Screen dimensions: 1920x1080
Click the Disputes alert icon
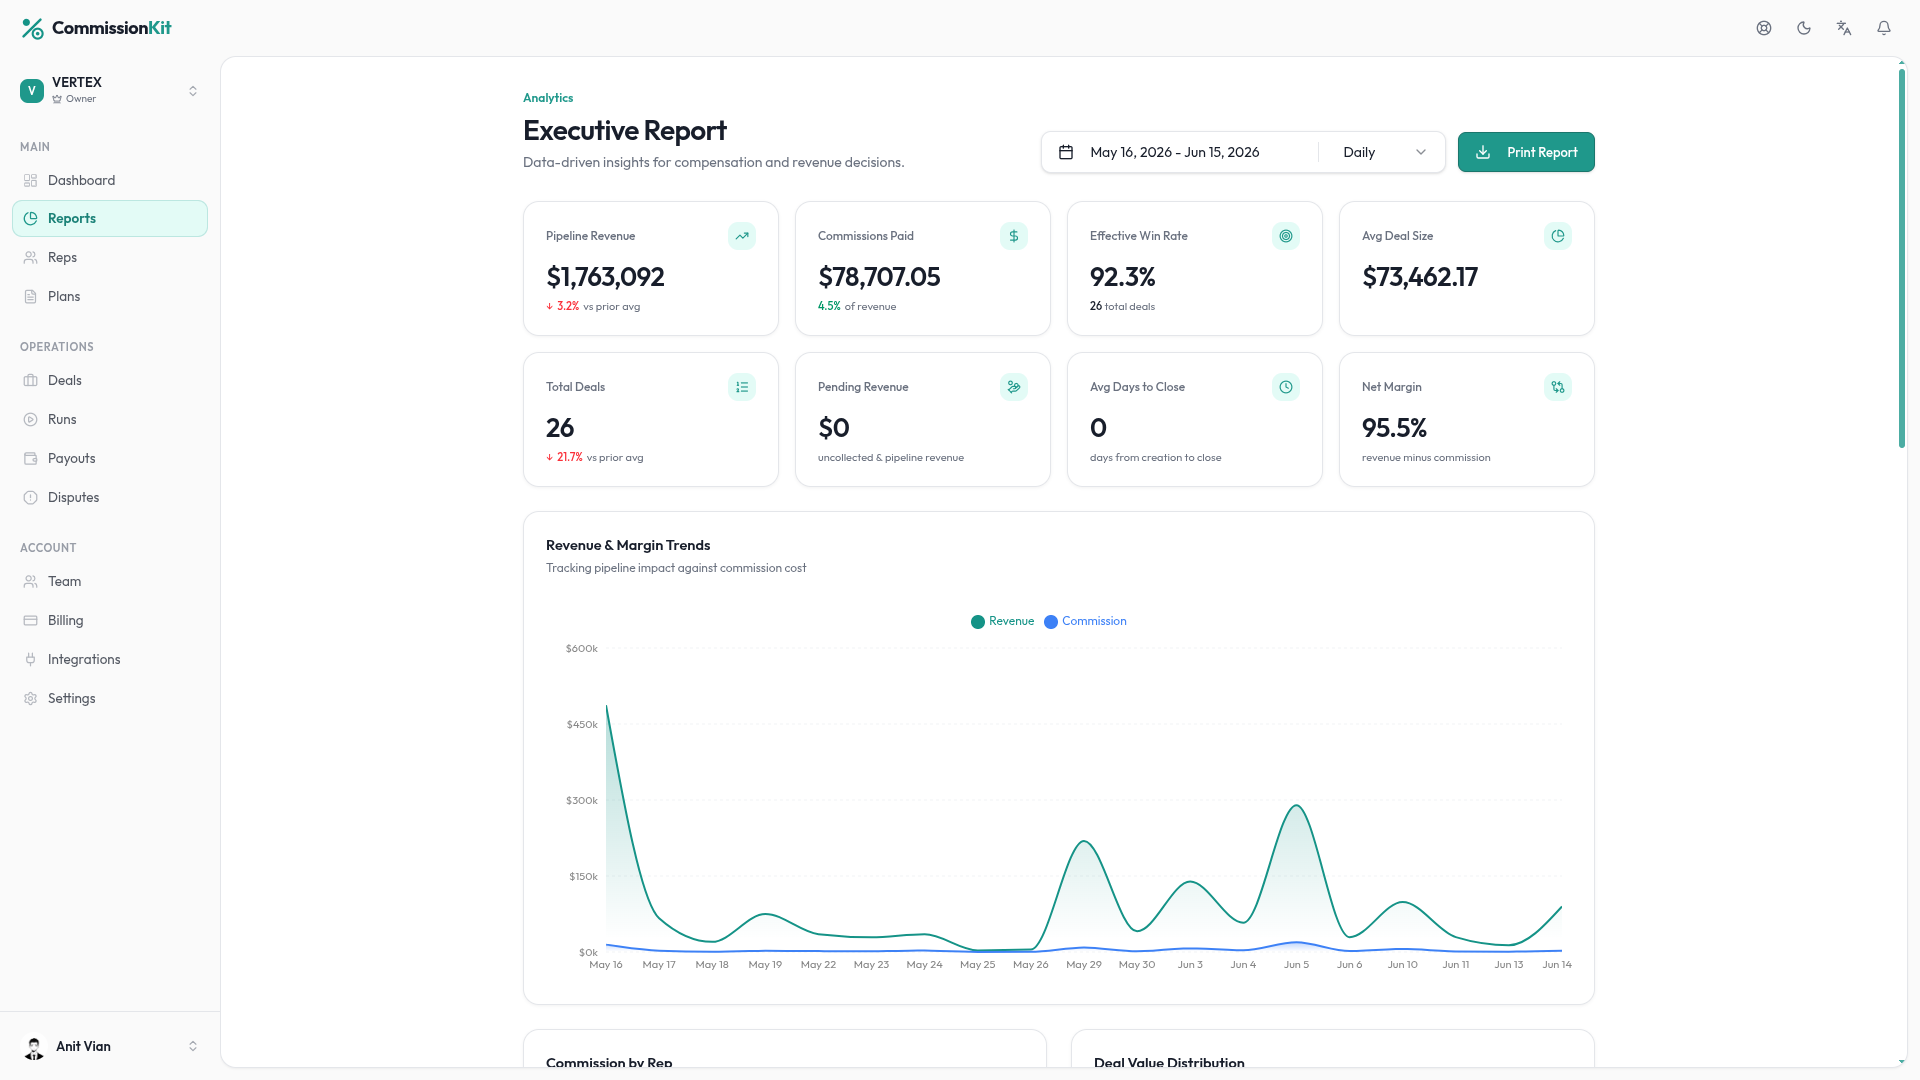pos(31,497)
